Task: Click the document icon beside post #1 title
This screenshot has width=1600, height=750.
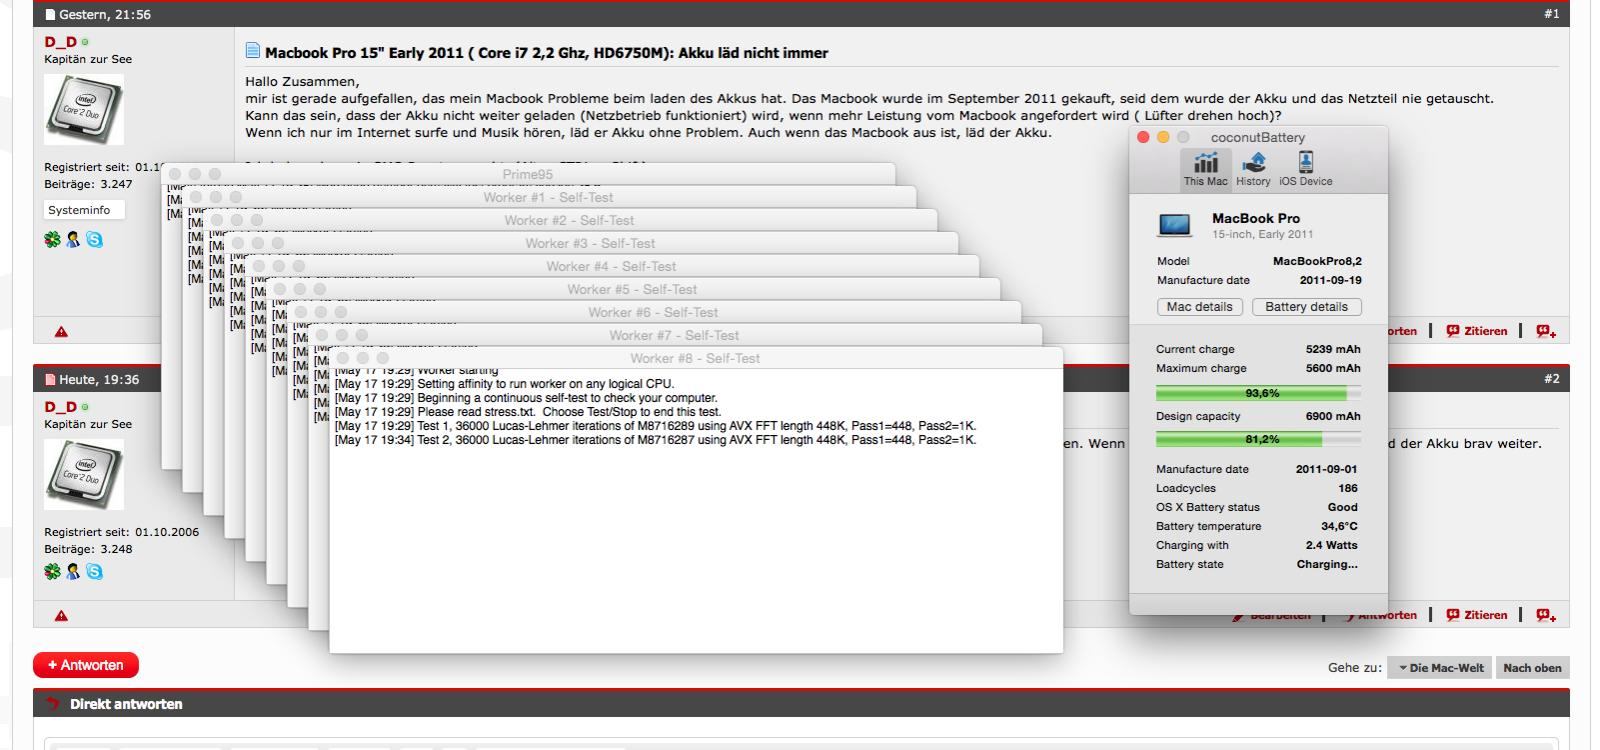Action: [x=253, y=51]
